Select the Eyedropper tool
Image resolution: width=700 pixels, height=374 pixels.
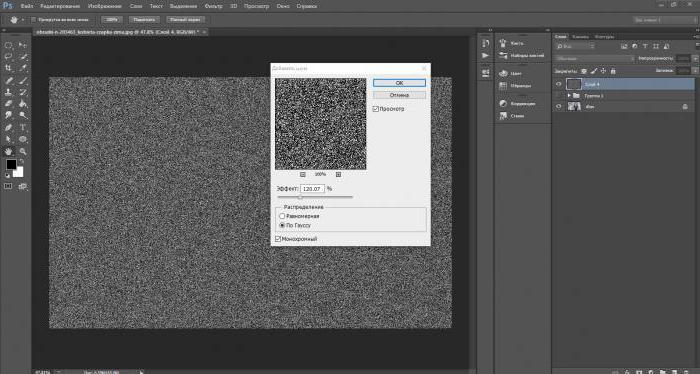[x=23, y=68]
